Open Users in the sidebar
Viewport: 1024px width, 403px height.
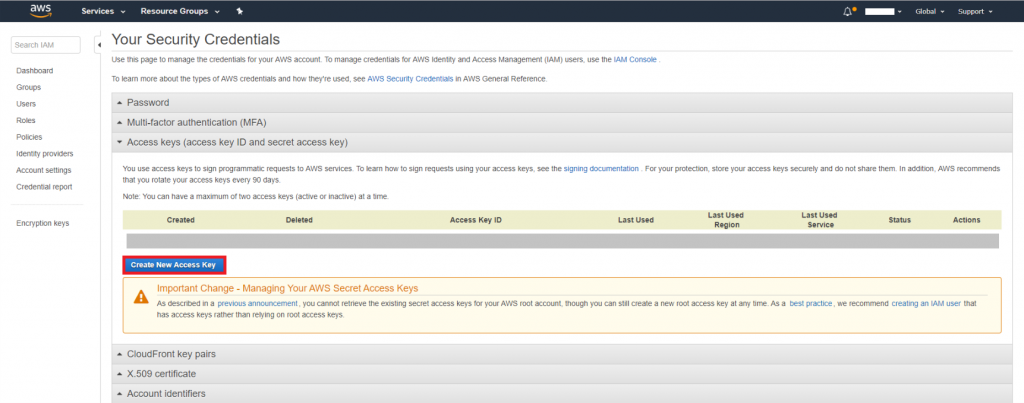pyautogui.click(x=26, y=104)
